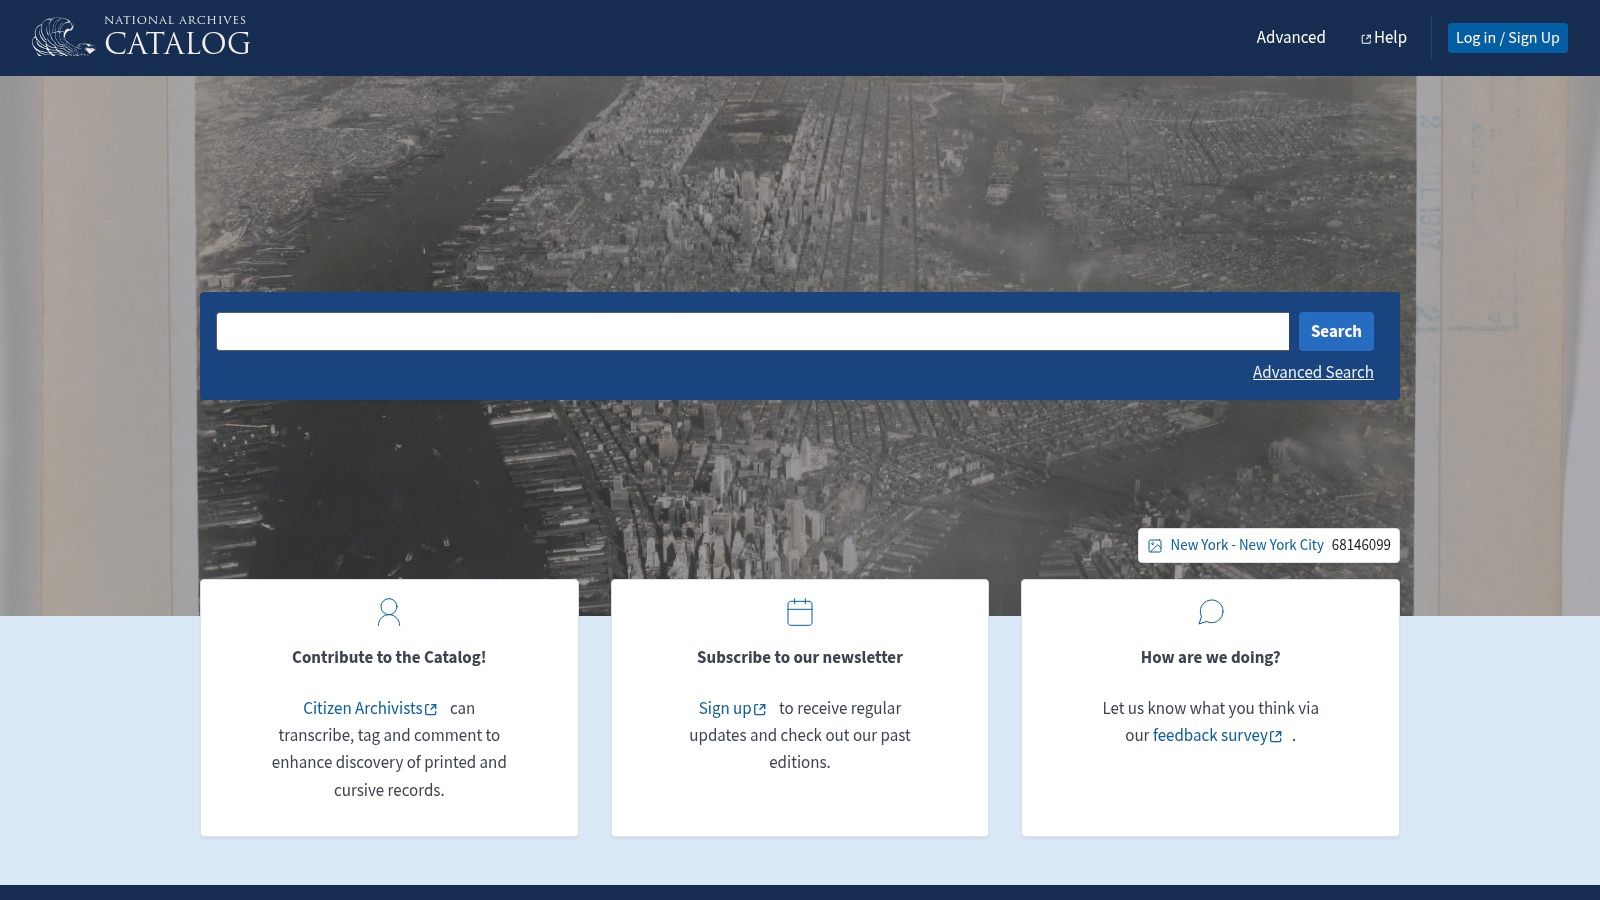1600x900 pixels.
Task: Click the calendar icon above newsletter heading
Action: pyautogui.click(x=800, y=612)
